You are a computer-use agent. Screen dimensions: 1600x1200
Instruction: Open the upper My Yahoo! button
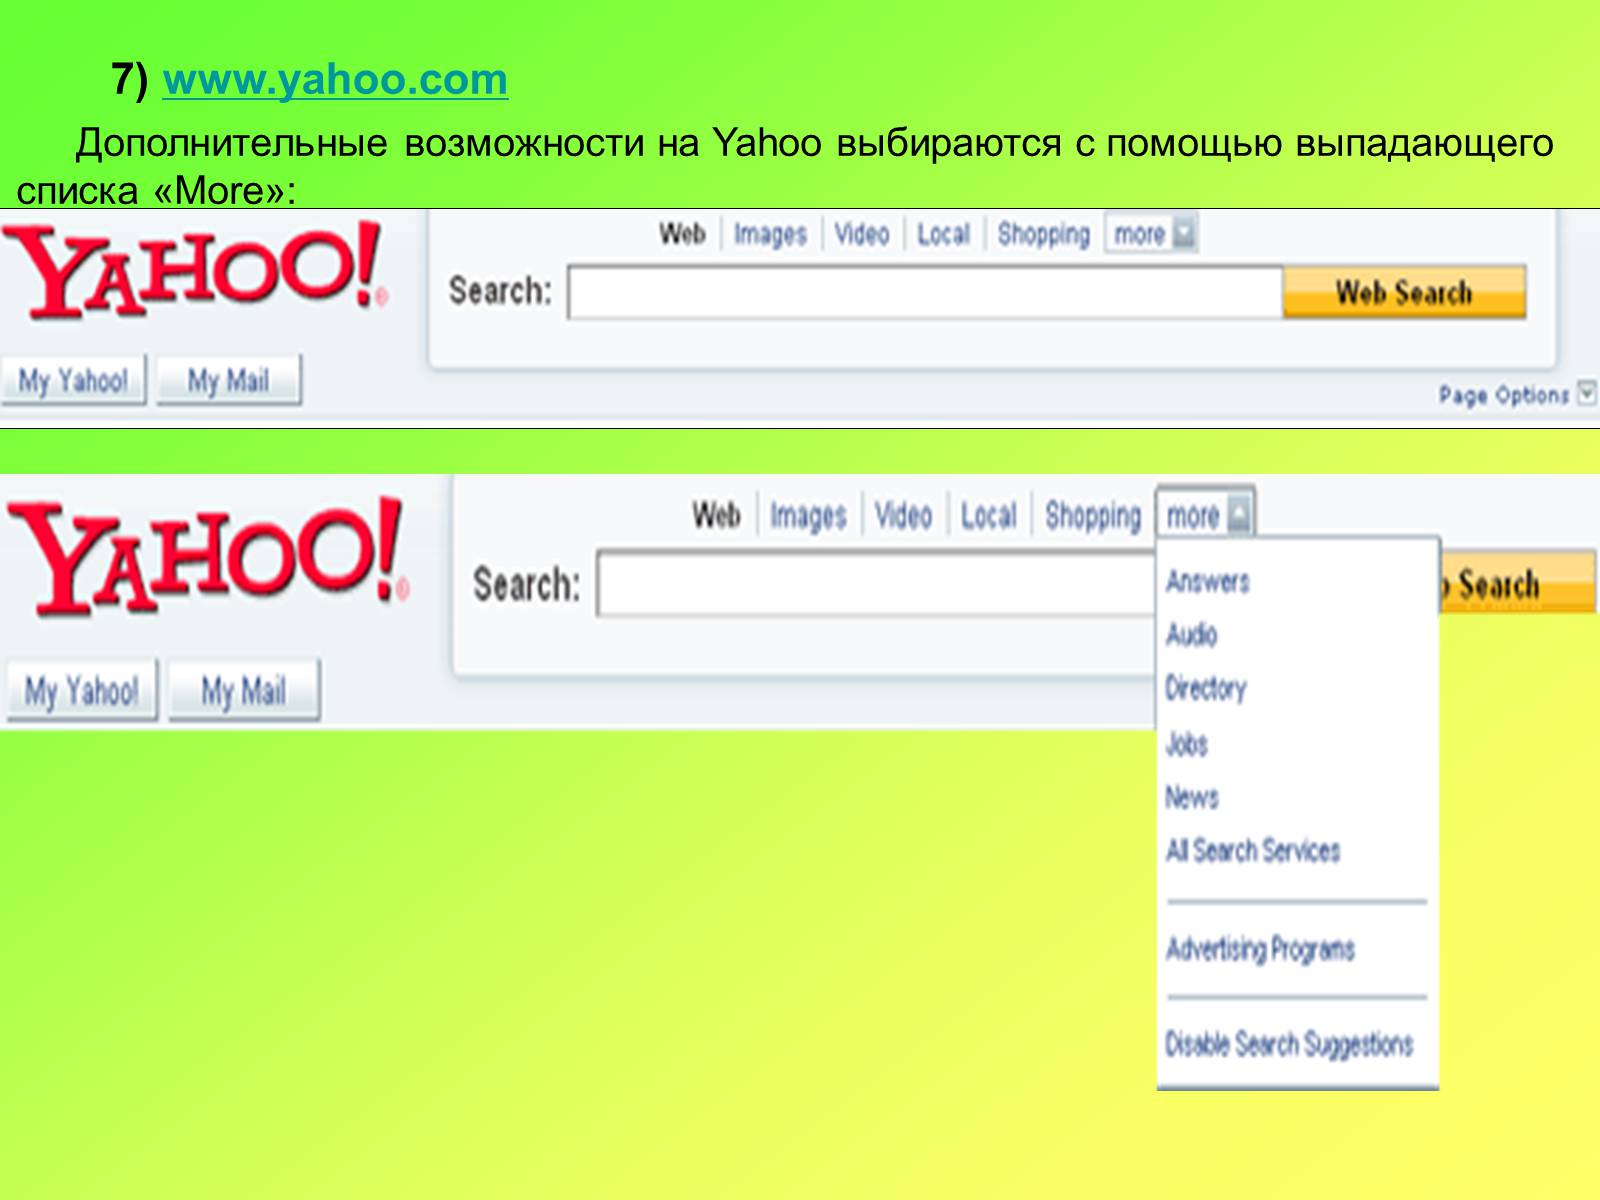tap(74, 380)
